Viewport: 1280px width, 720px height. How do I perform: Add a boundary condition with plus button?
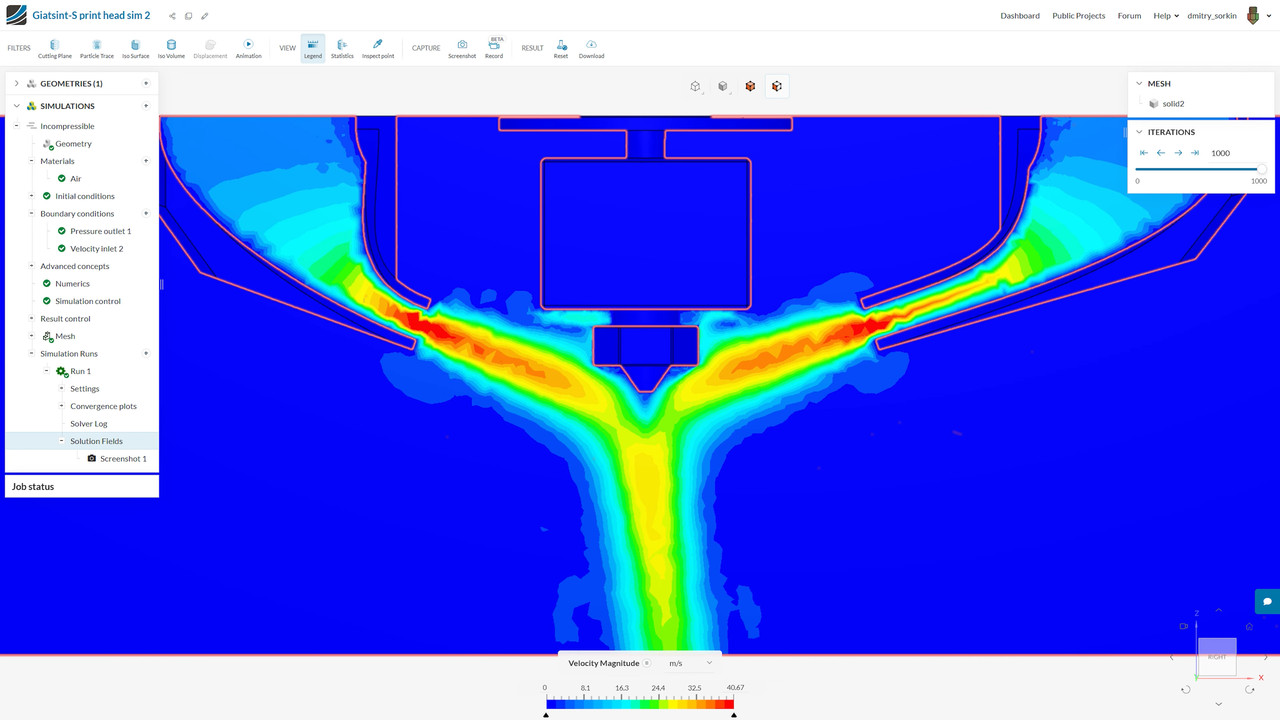pos(146,213)
